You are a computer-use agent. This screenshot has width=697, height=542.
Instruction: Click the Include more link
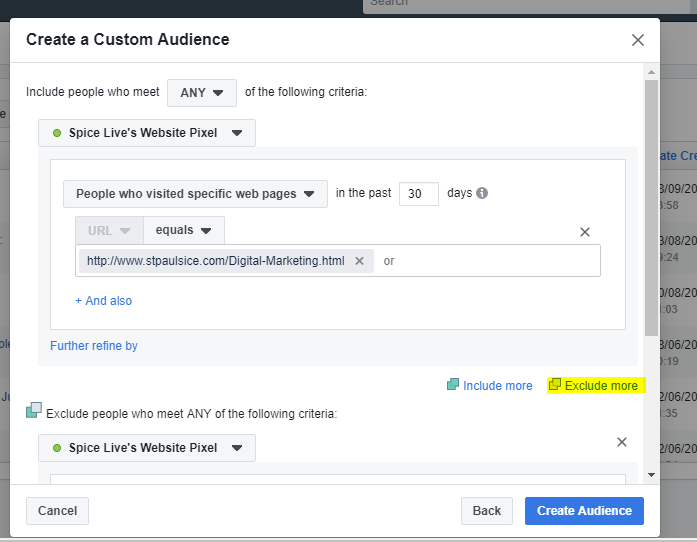pyautogui.click(x=497, y=385)
